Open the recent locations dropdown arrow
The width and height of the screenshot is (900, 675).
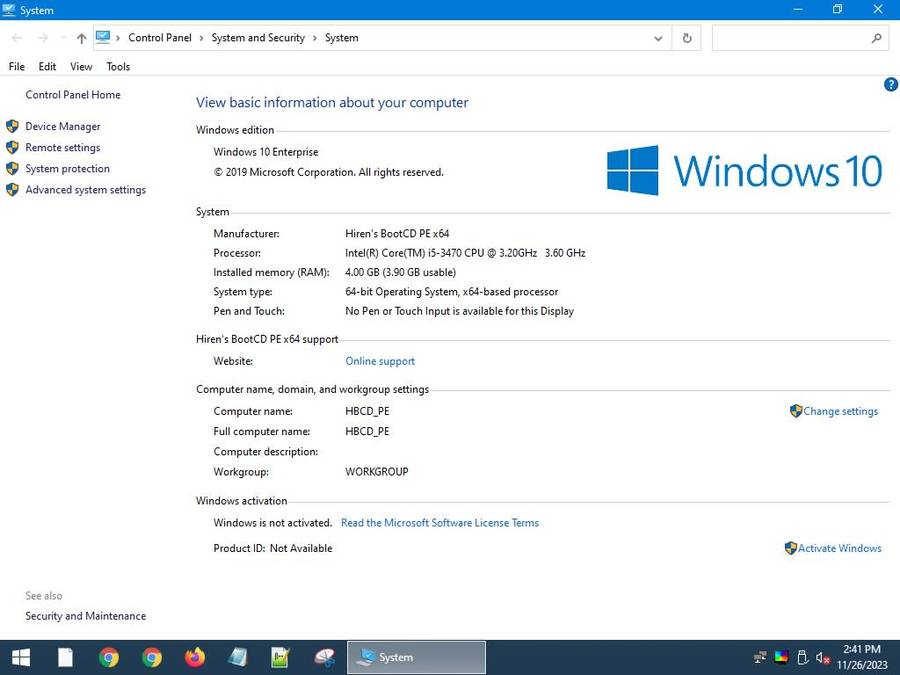click(x=63, y=38)
